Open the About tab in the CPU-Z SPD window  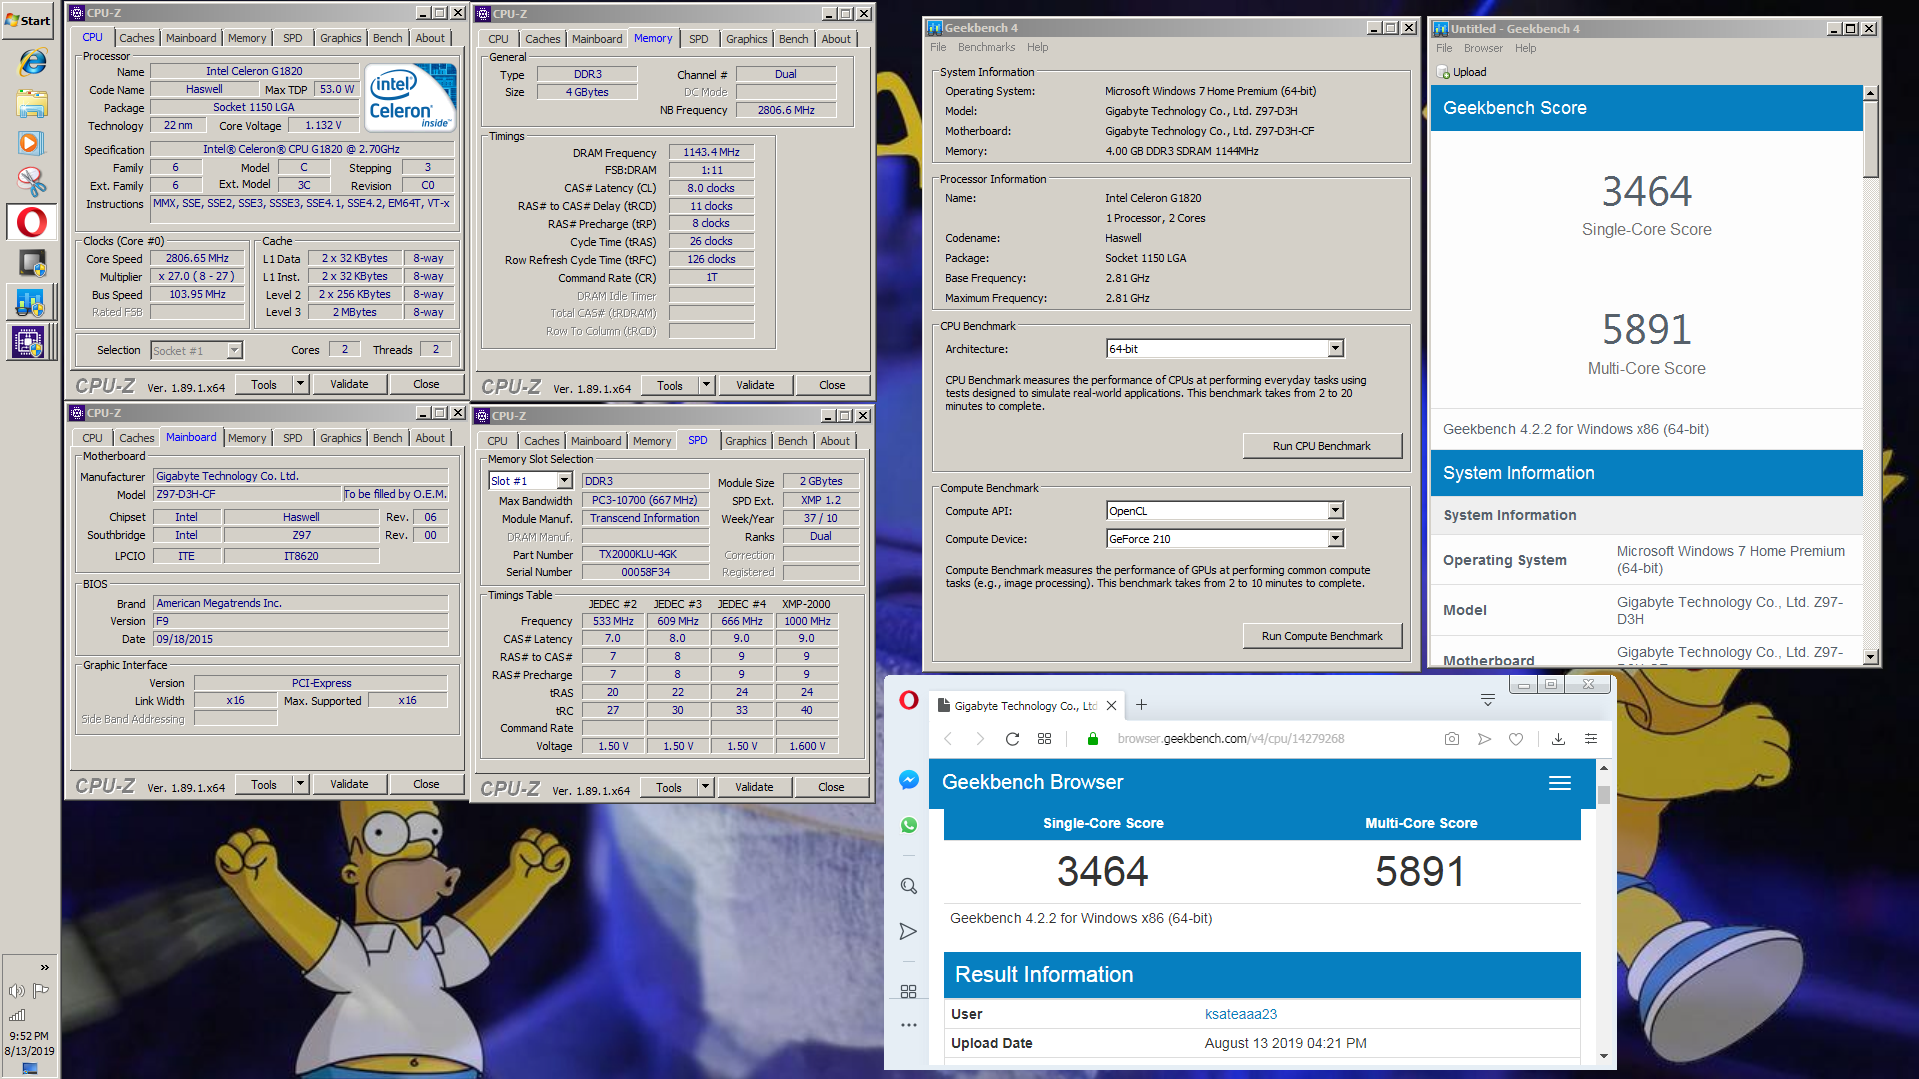coord(836,441)
